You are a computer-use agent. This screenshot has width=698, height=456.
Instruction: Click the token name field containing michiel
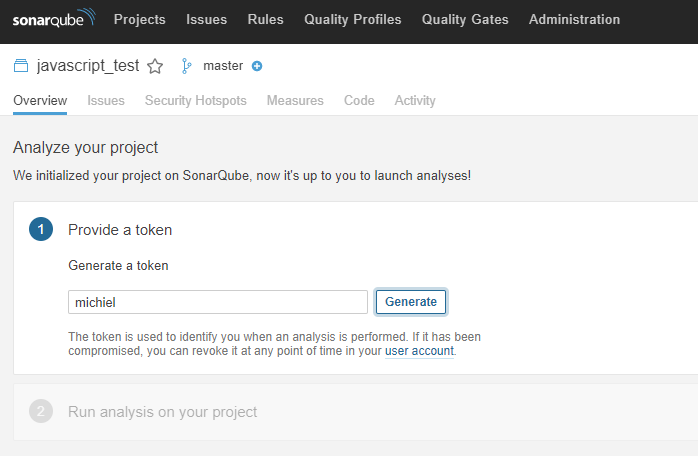click(218, 302)
